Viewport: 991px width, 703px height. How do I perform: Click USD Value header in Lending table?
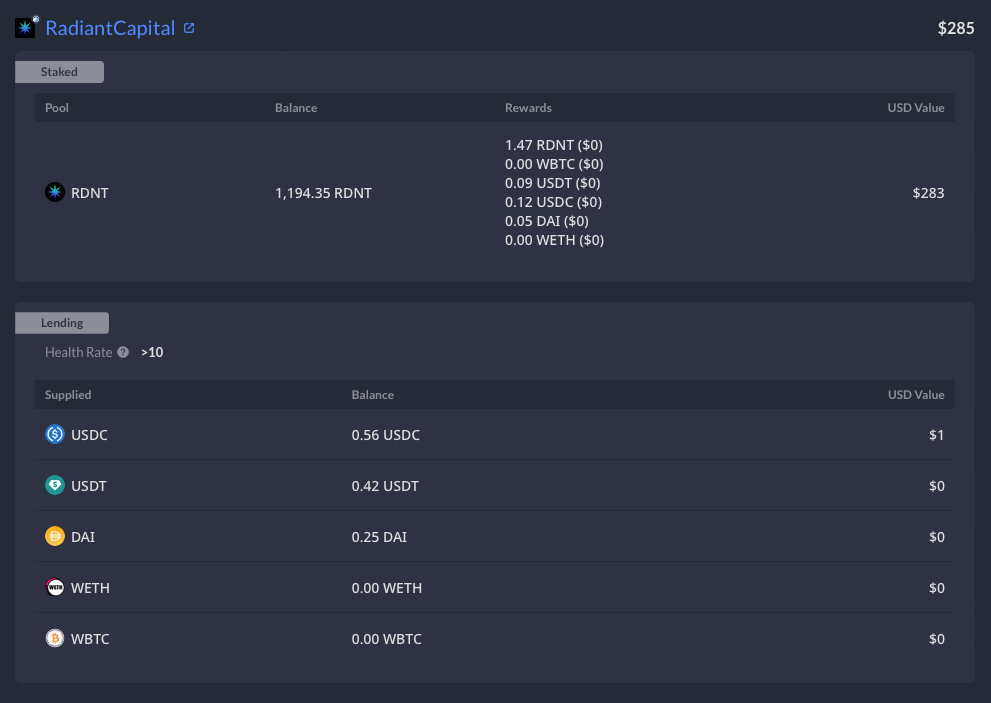click(x=916, y=394)
